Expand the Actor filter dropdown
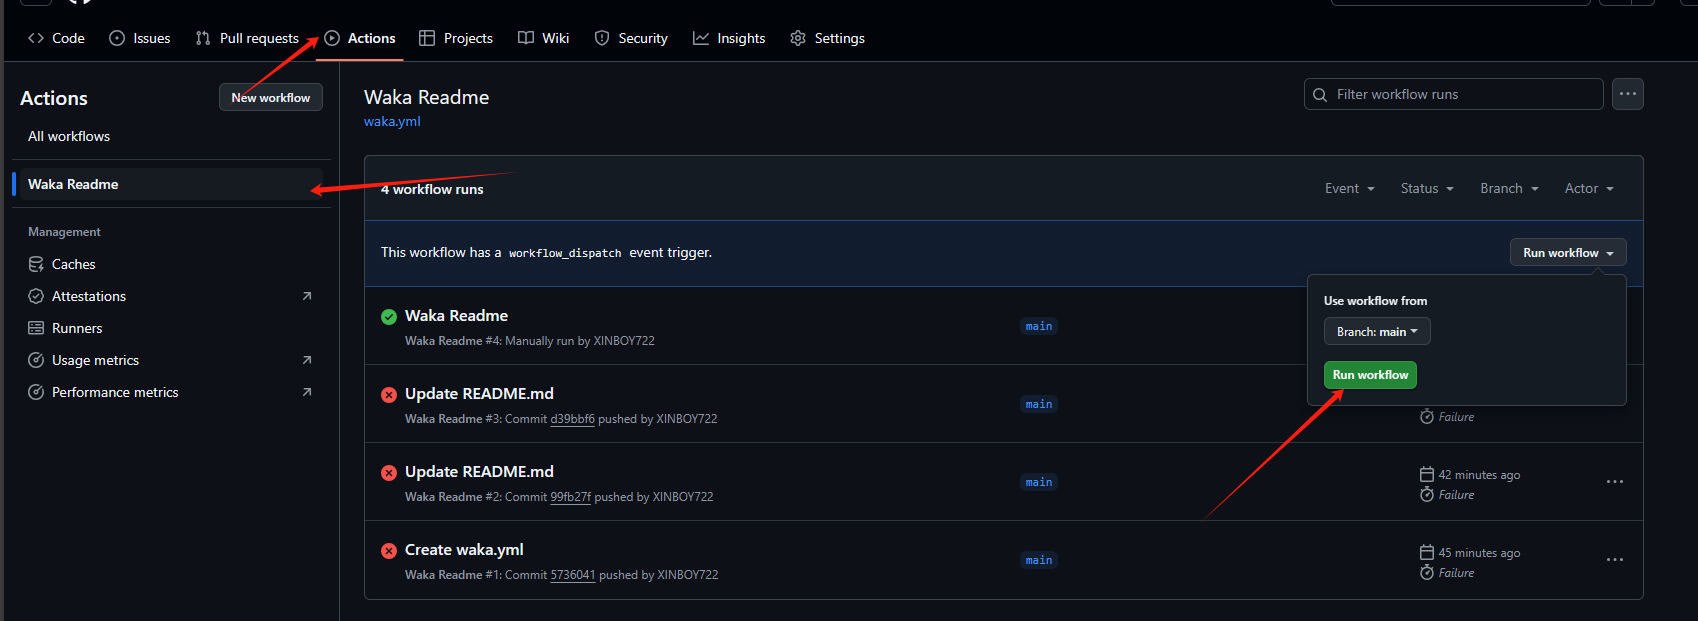Viewport: 1698px width, 621px height. point(1589,188)
